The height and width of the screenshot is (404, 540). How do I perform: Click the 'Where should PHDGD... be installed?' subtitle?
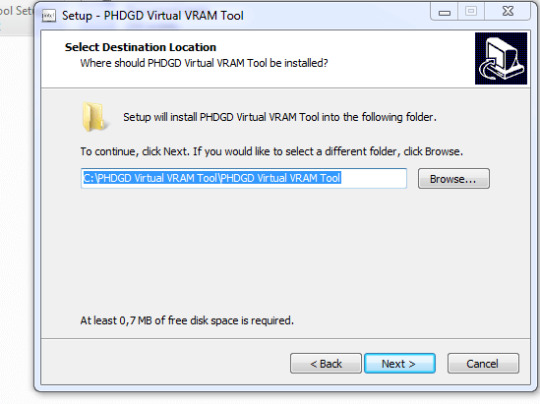click(204, 63)
